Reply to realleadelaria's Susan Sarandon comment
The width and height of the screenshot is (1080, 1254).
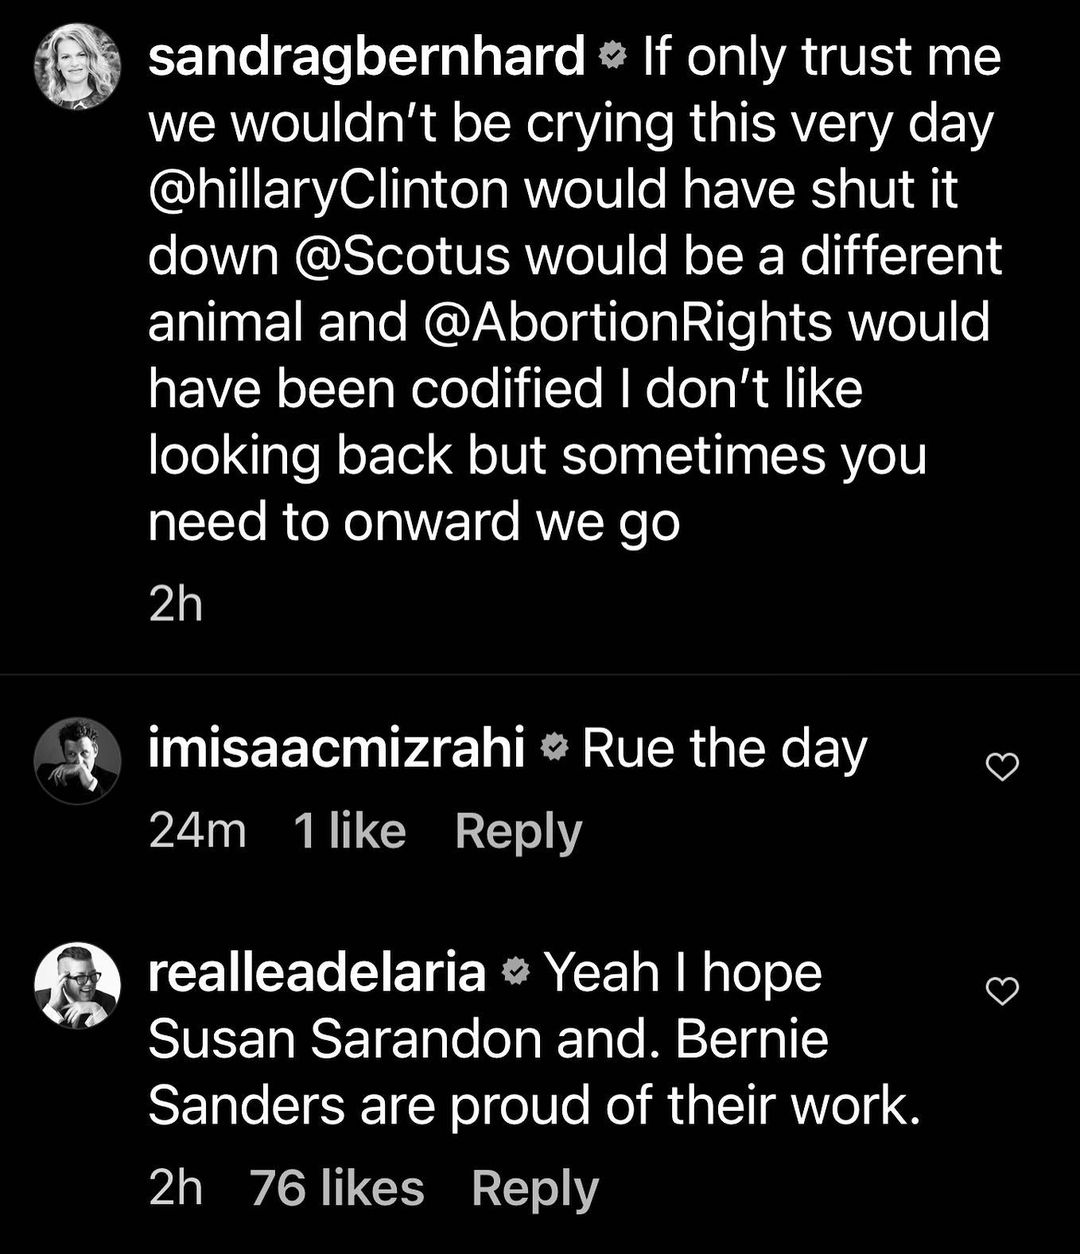[x=535, y=1189]
